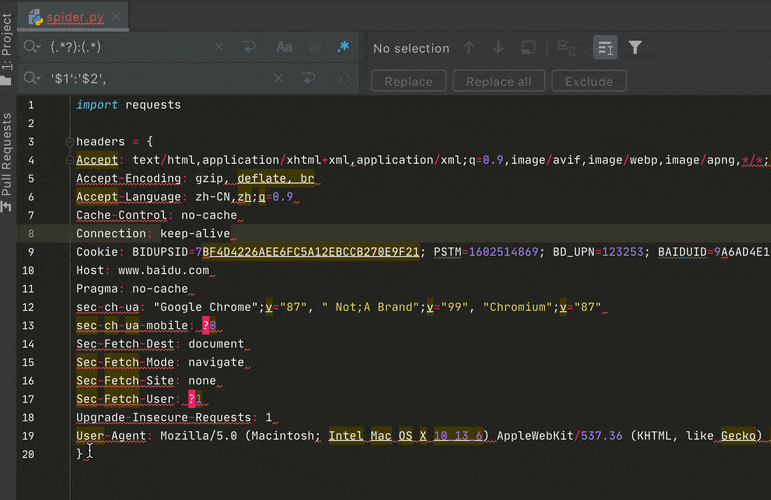Click the Replace all button
771x500 pixels.
[498, 81]
